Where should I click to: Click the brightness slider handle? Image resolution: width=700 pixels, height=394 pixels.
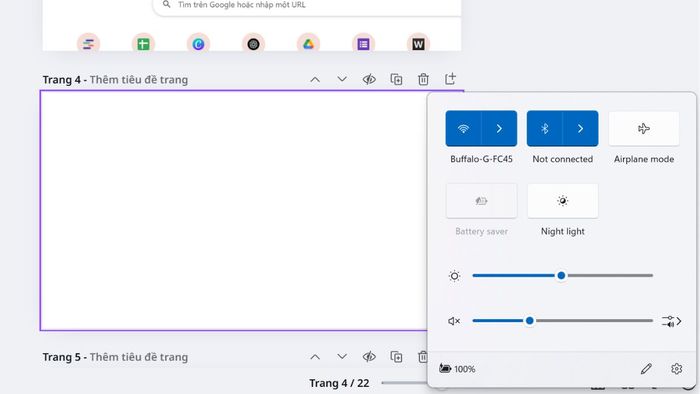(x=561, y=276)
